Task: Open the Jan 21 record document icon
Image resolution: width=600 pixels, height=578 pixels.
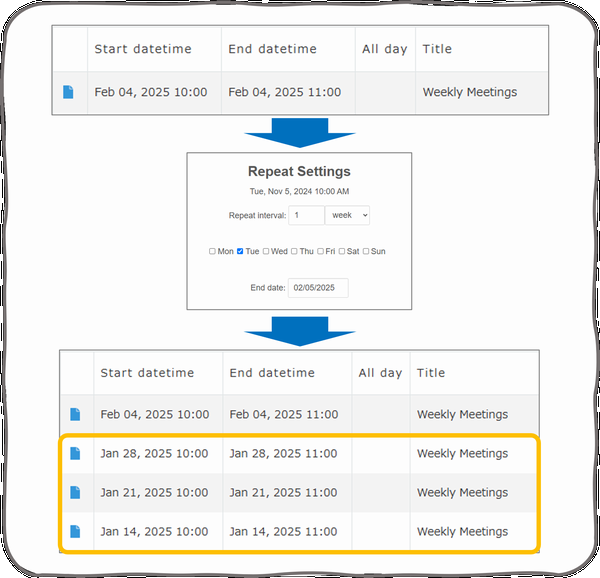Action: [75, 492]
